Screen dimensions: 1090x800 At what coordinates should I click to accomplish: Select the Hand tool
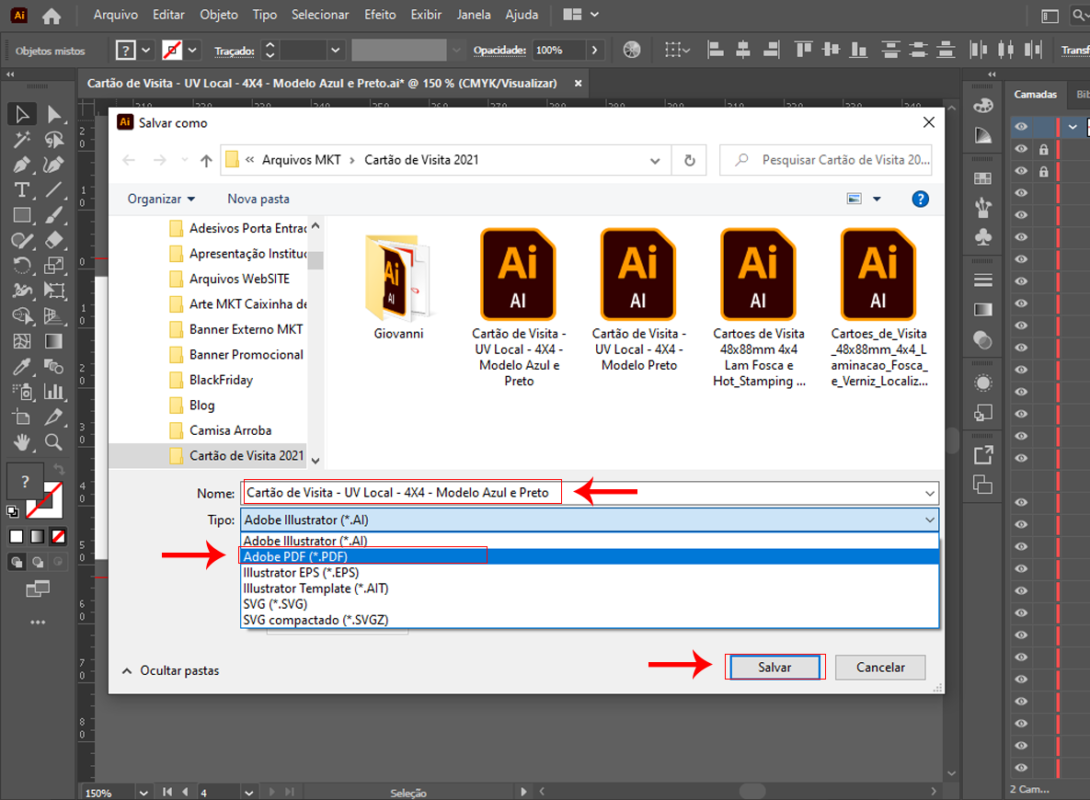tap(22, 442)
